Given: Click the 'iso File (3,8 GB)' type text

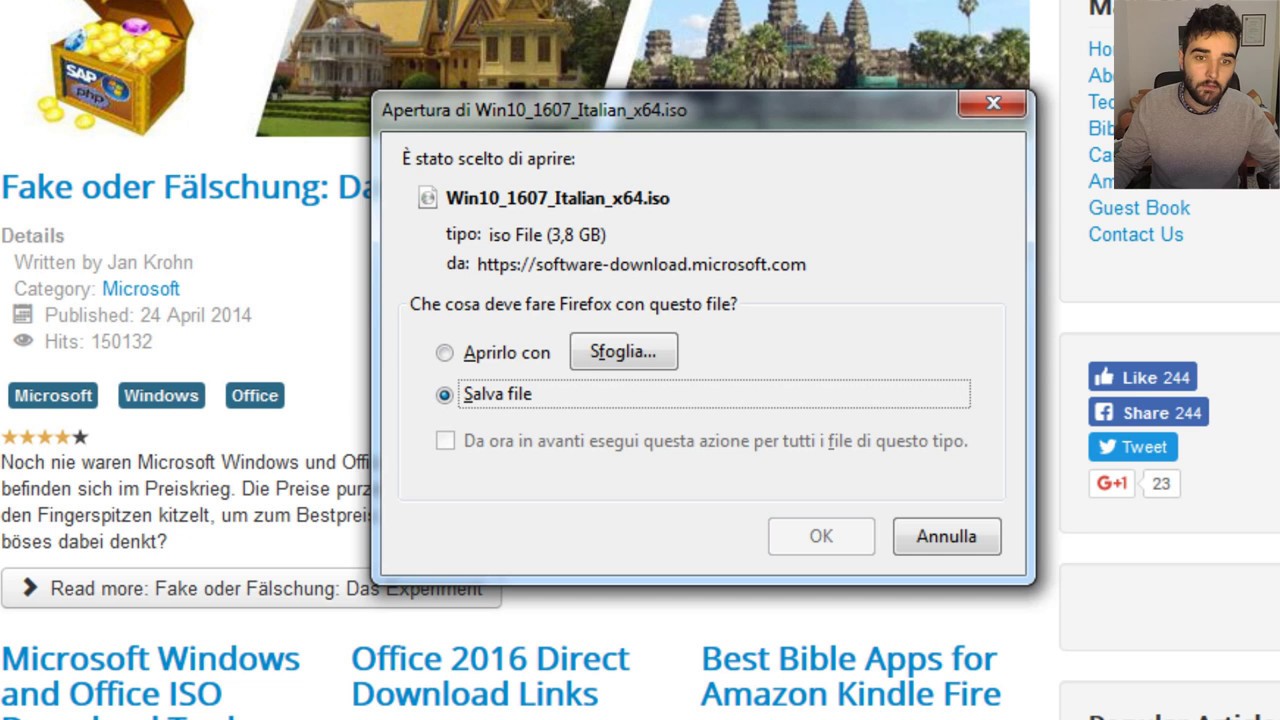Looking at the screenshot, I should [547, 235].
